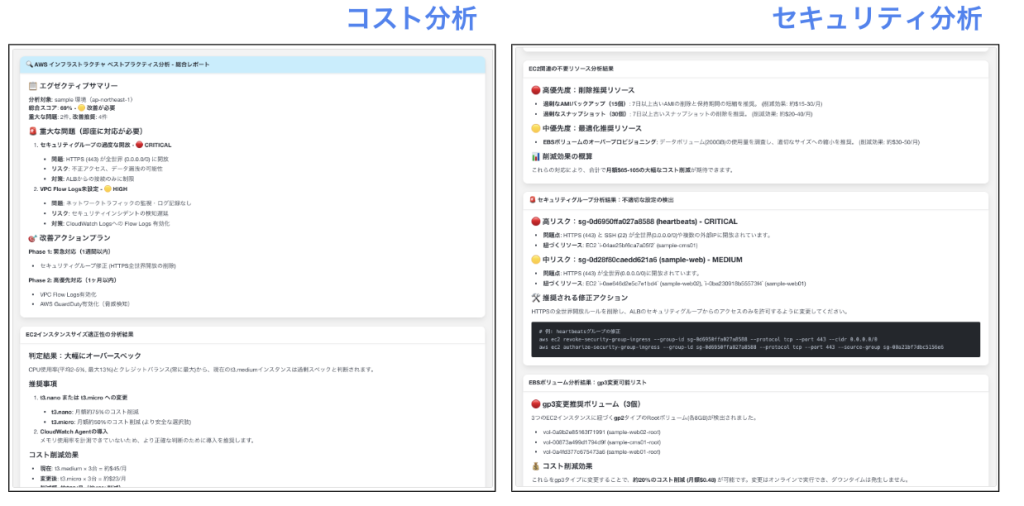
Task: Click the AWS GuardDuty有効化 bullet
Action: [84, 304]
